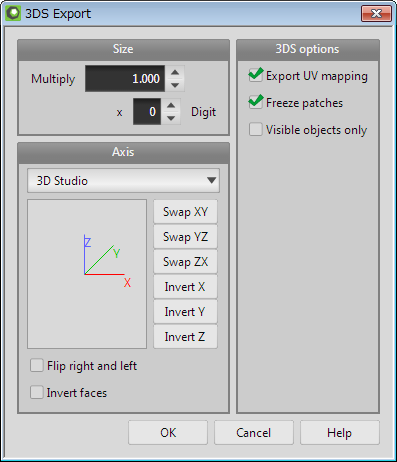
Task: Uncheck Freeze patches option
Action: (x=256, y=102)
